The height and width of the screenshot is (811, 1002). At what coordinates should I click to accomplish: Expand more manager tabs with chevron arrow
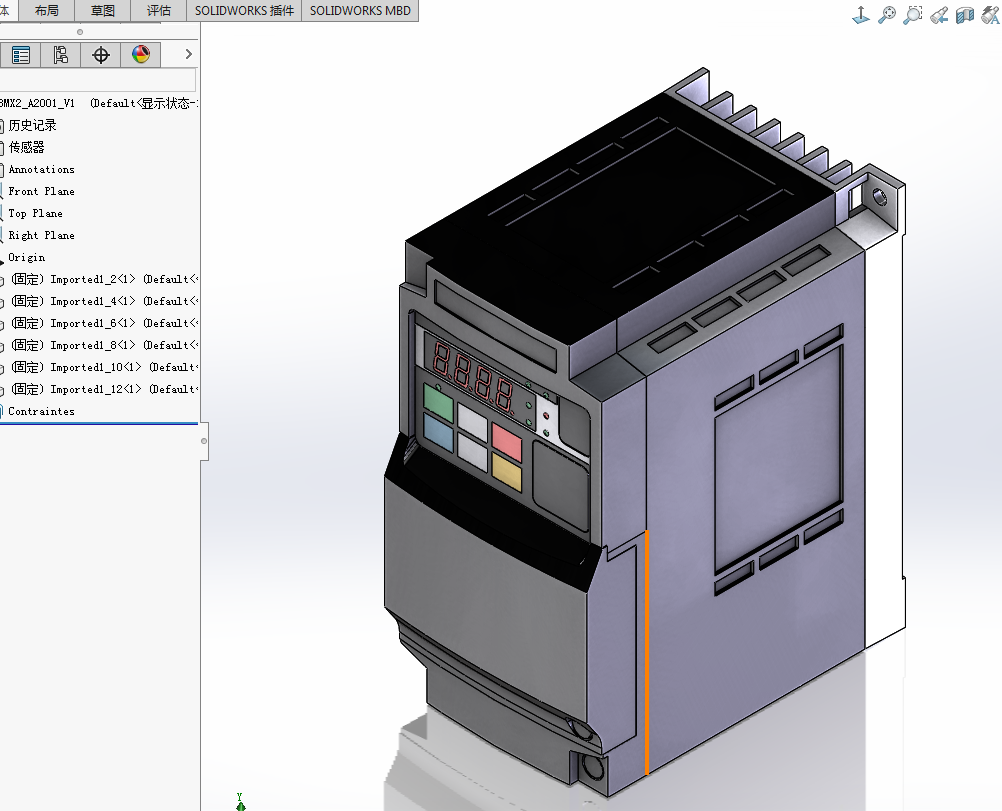click(188, 55)
